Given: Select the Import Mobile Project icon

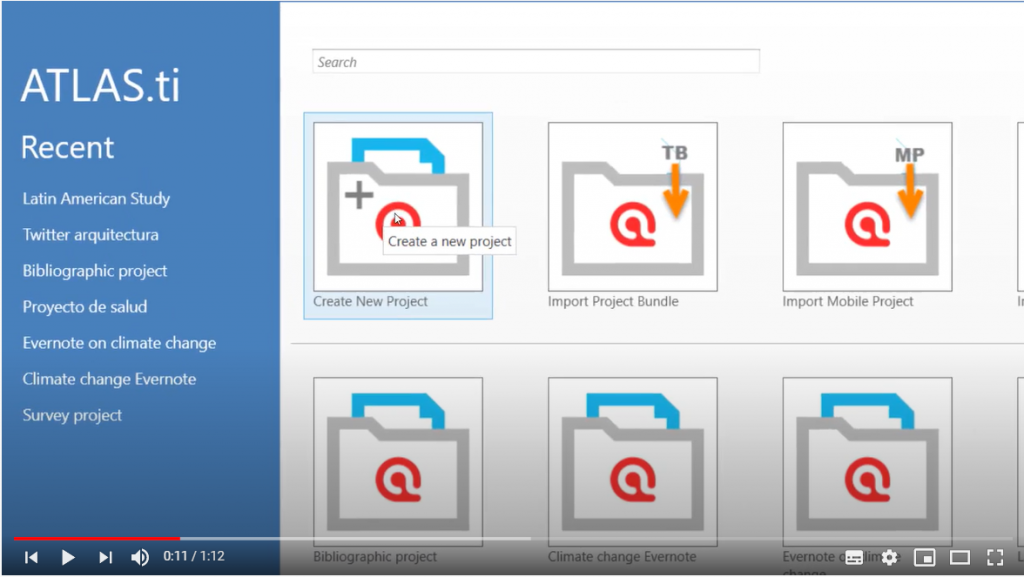Looking at the screenshot, I should (x=866, y=206).
